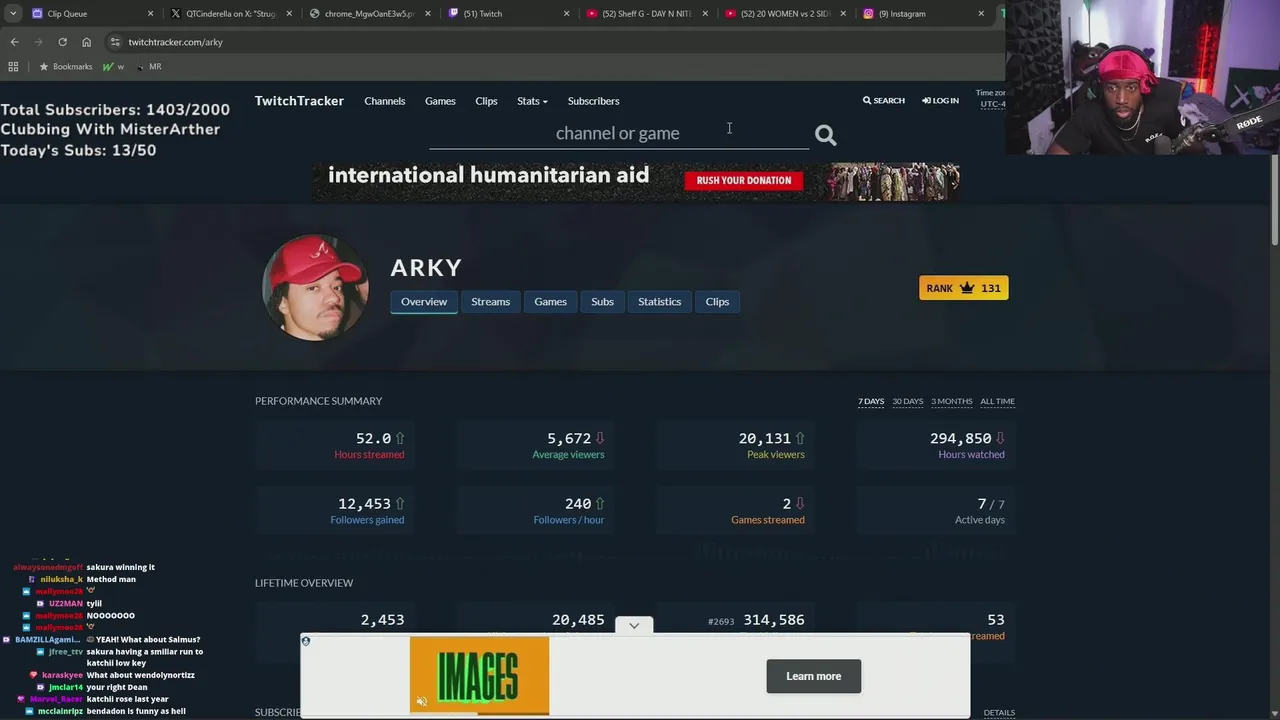Click the 12,453 Followers gained stat

(334, 510)
